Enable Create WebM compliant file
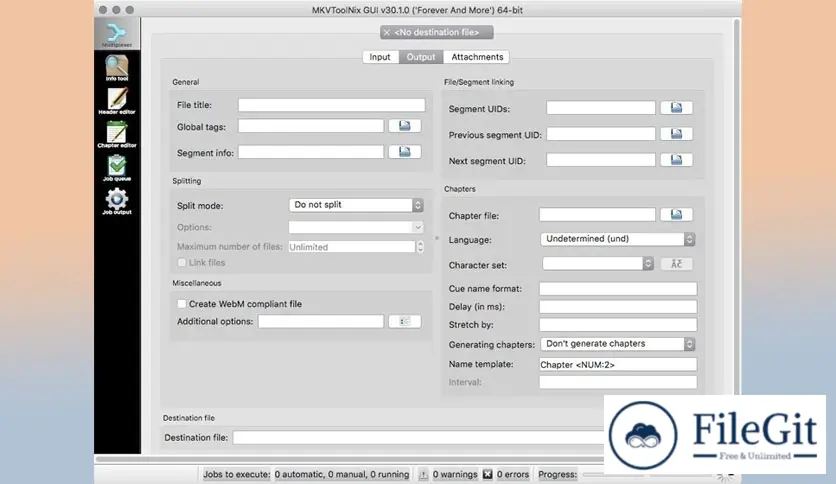Viewport: 836px width, 484px height. coord(182,304)
